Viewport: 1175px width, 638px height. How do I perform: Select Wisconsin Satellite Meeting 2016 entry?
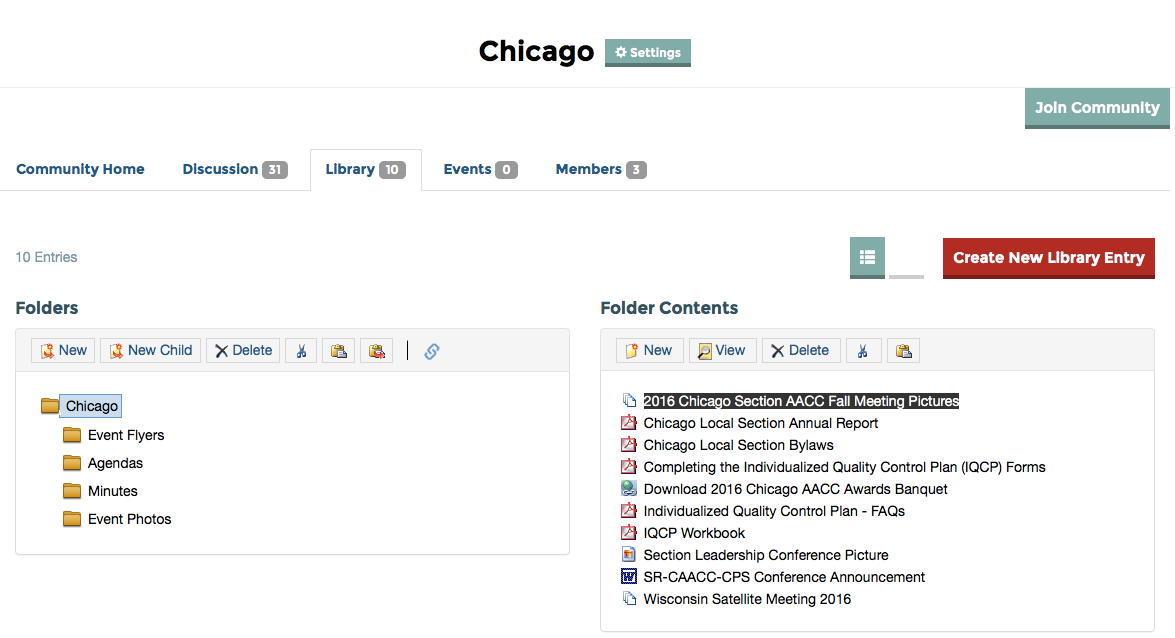tap(747, 599)
